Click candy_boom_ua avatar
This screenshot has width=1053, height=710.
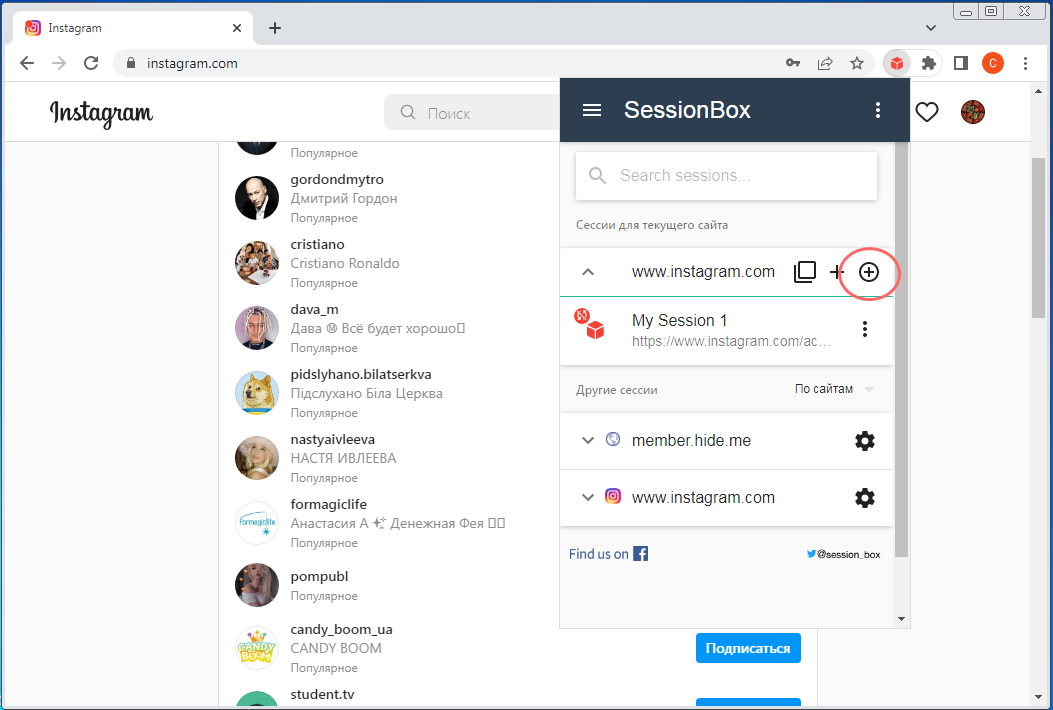[x=257, y=648]
